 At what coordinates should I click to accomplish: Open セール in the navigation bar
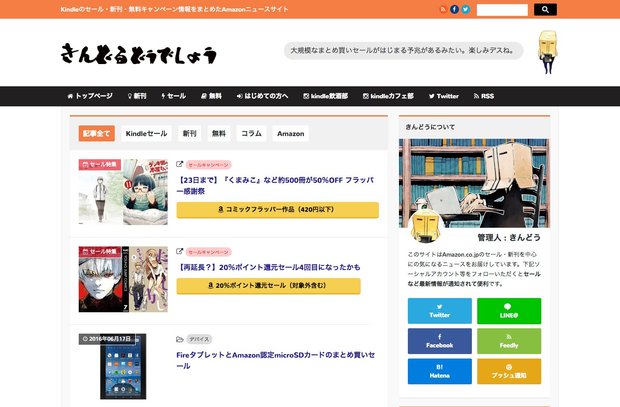[x=173, y=96]
